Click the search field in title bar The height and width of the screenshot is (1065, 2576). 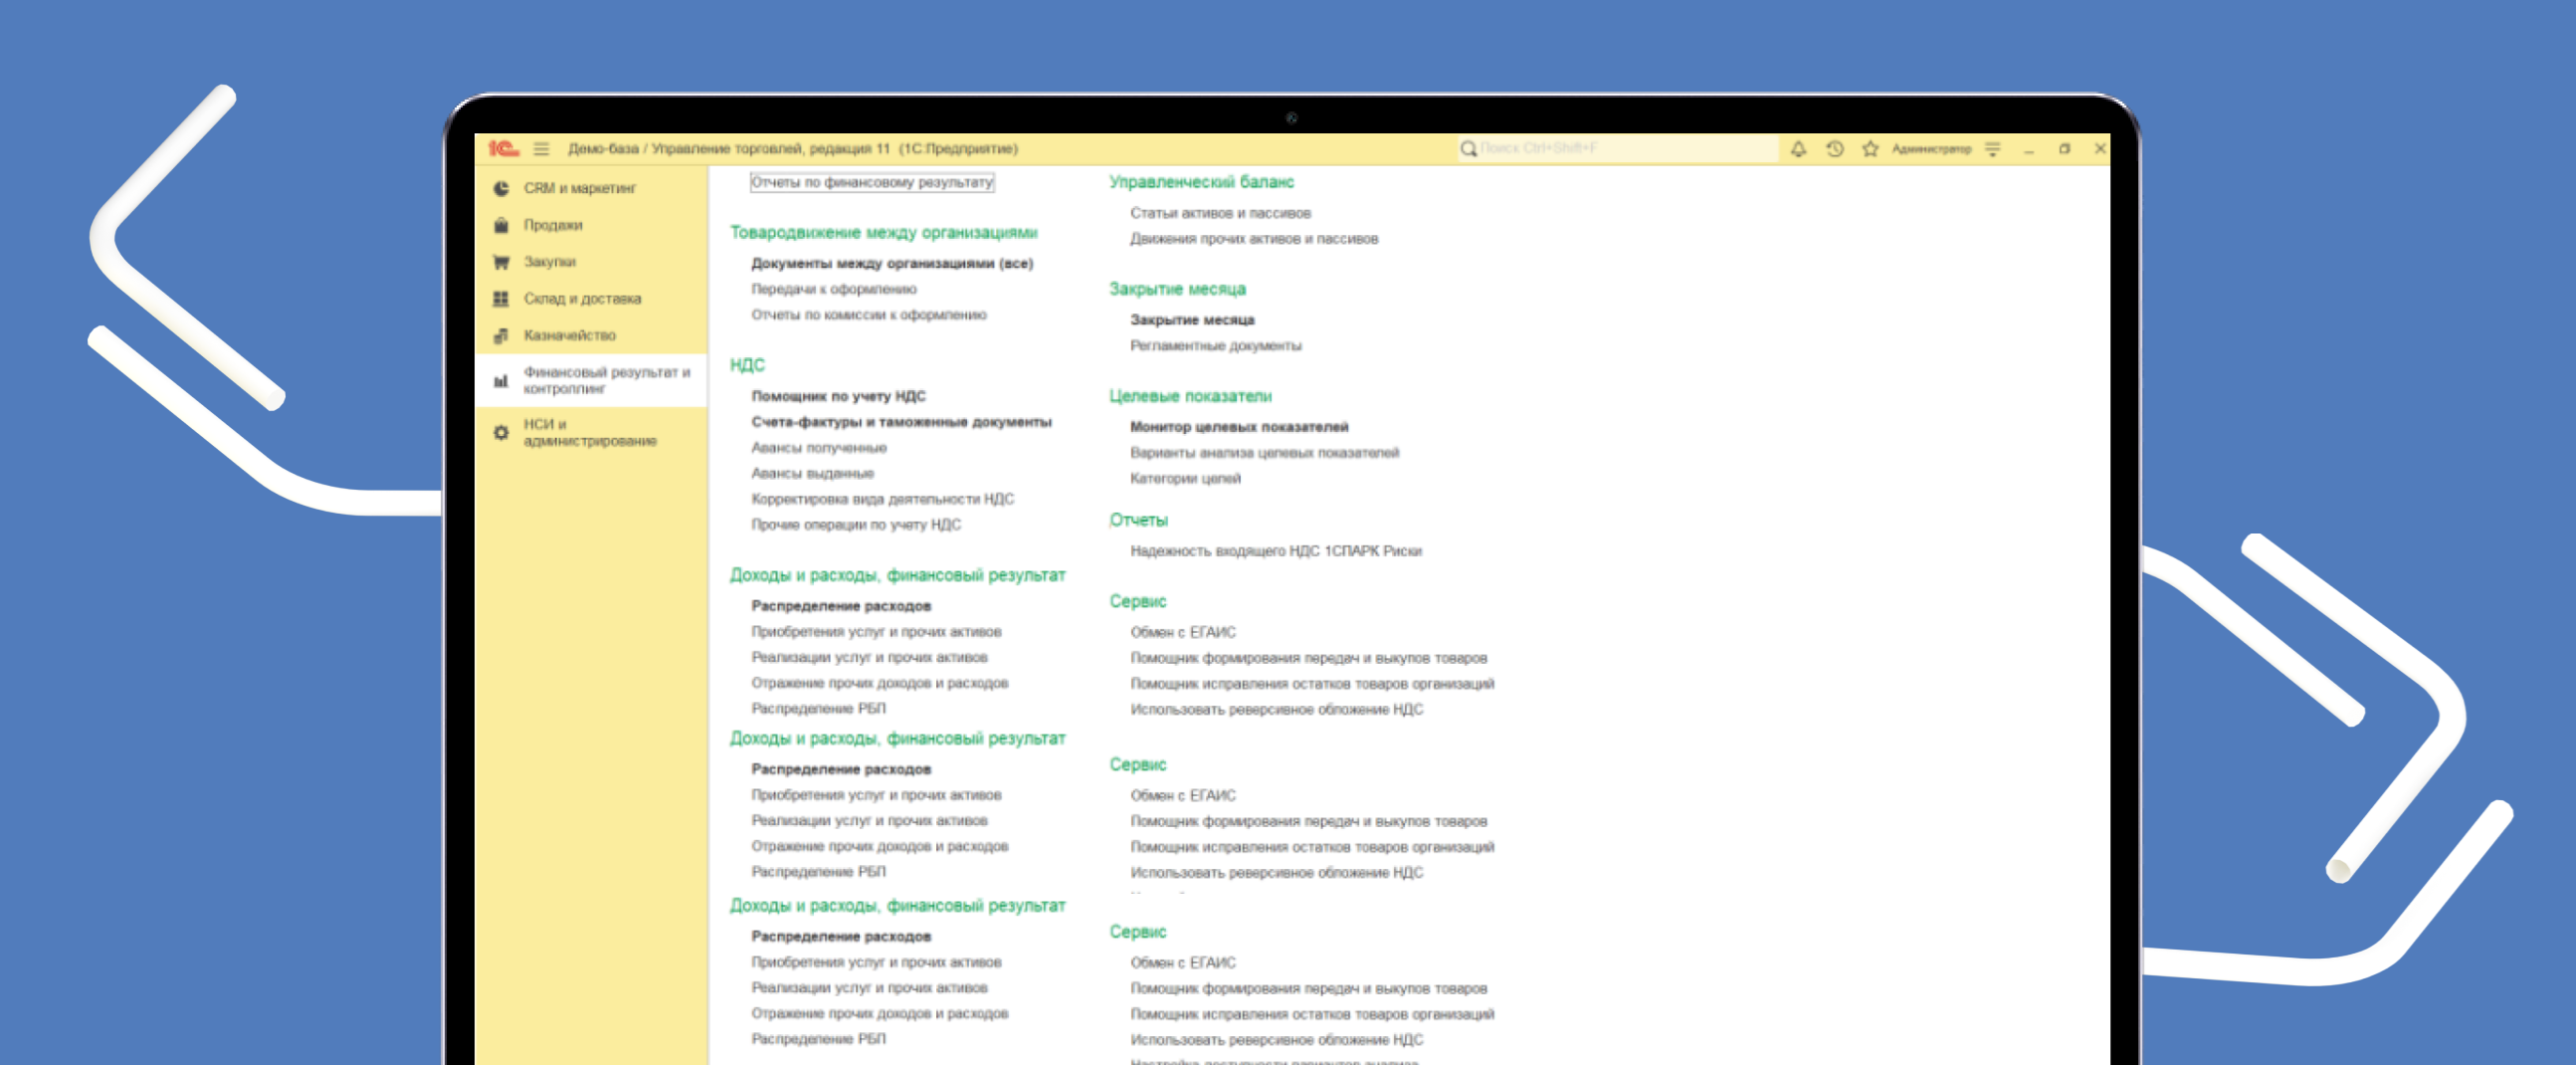click(1620, 149)
